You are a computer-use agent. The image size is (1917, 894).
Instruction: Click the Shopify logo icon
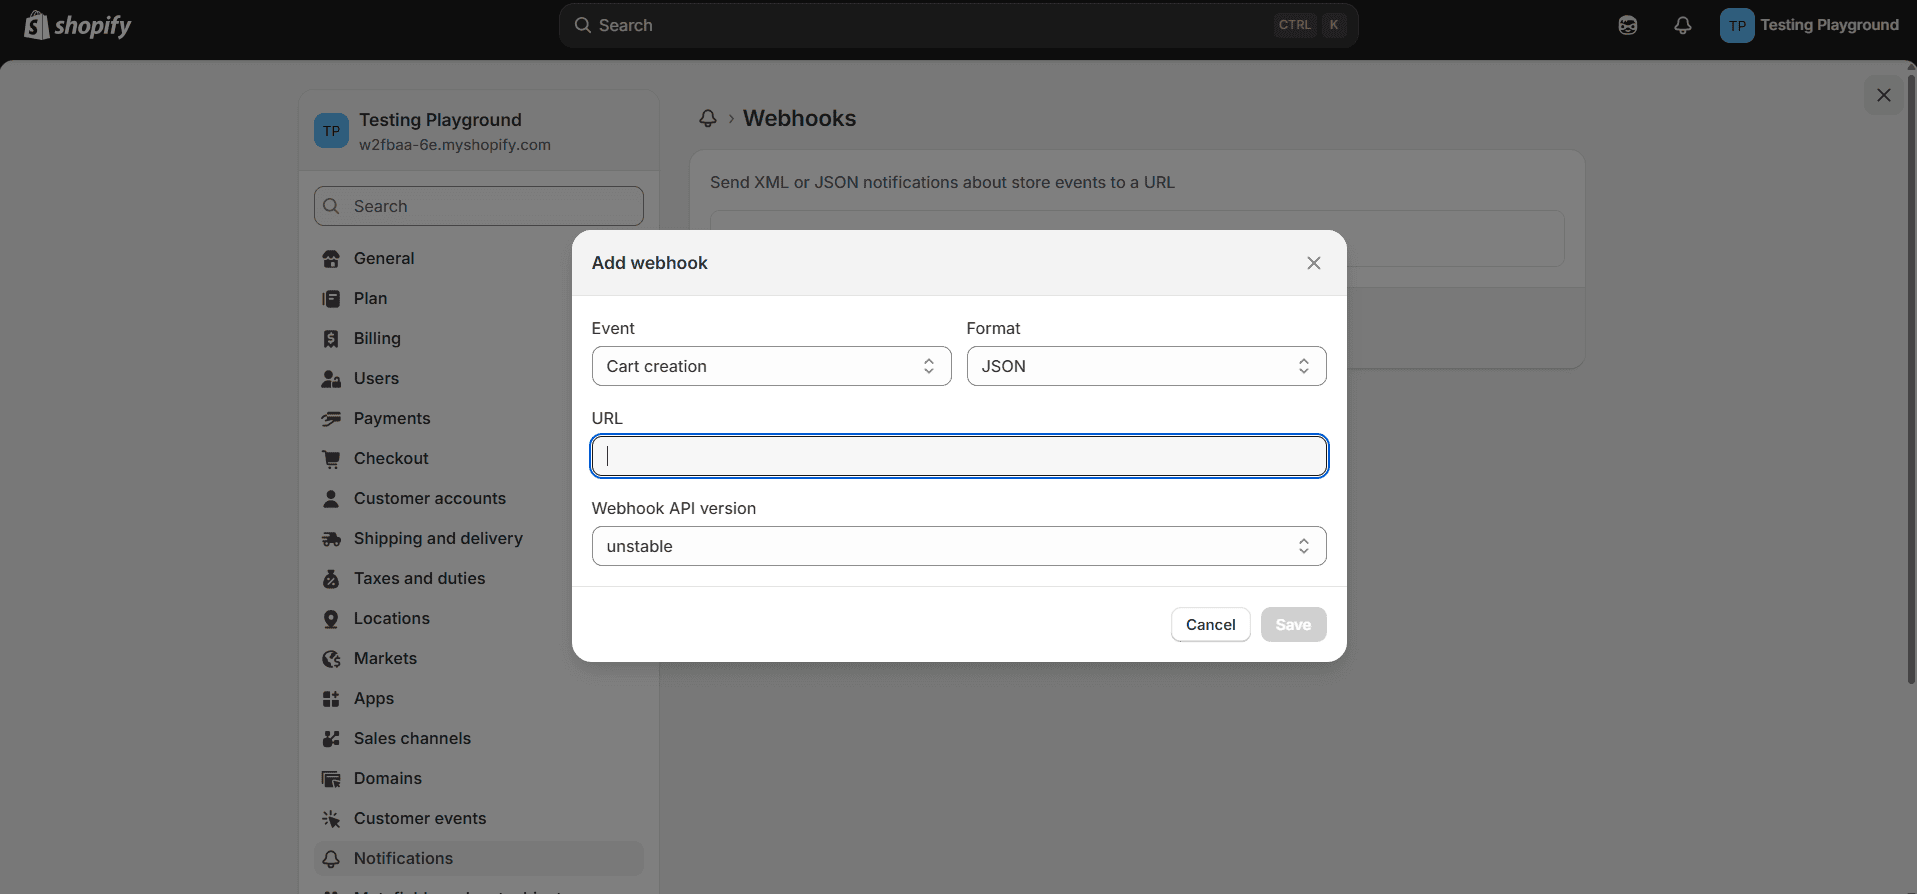[37, 25]
